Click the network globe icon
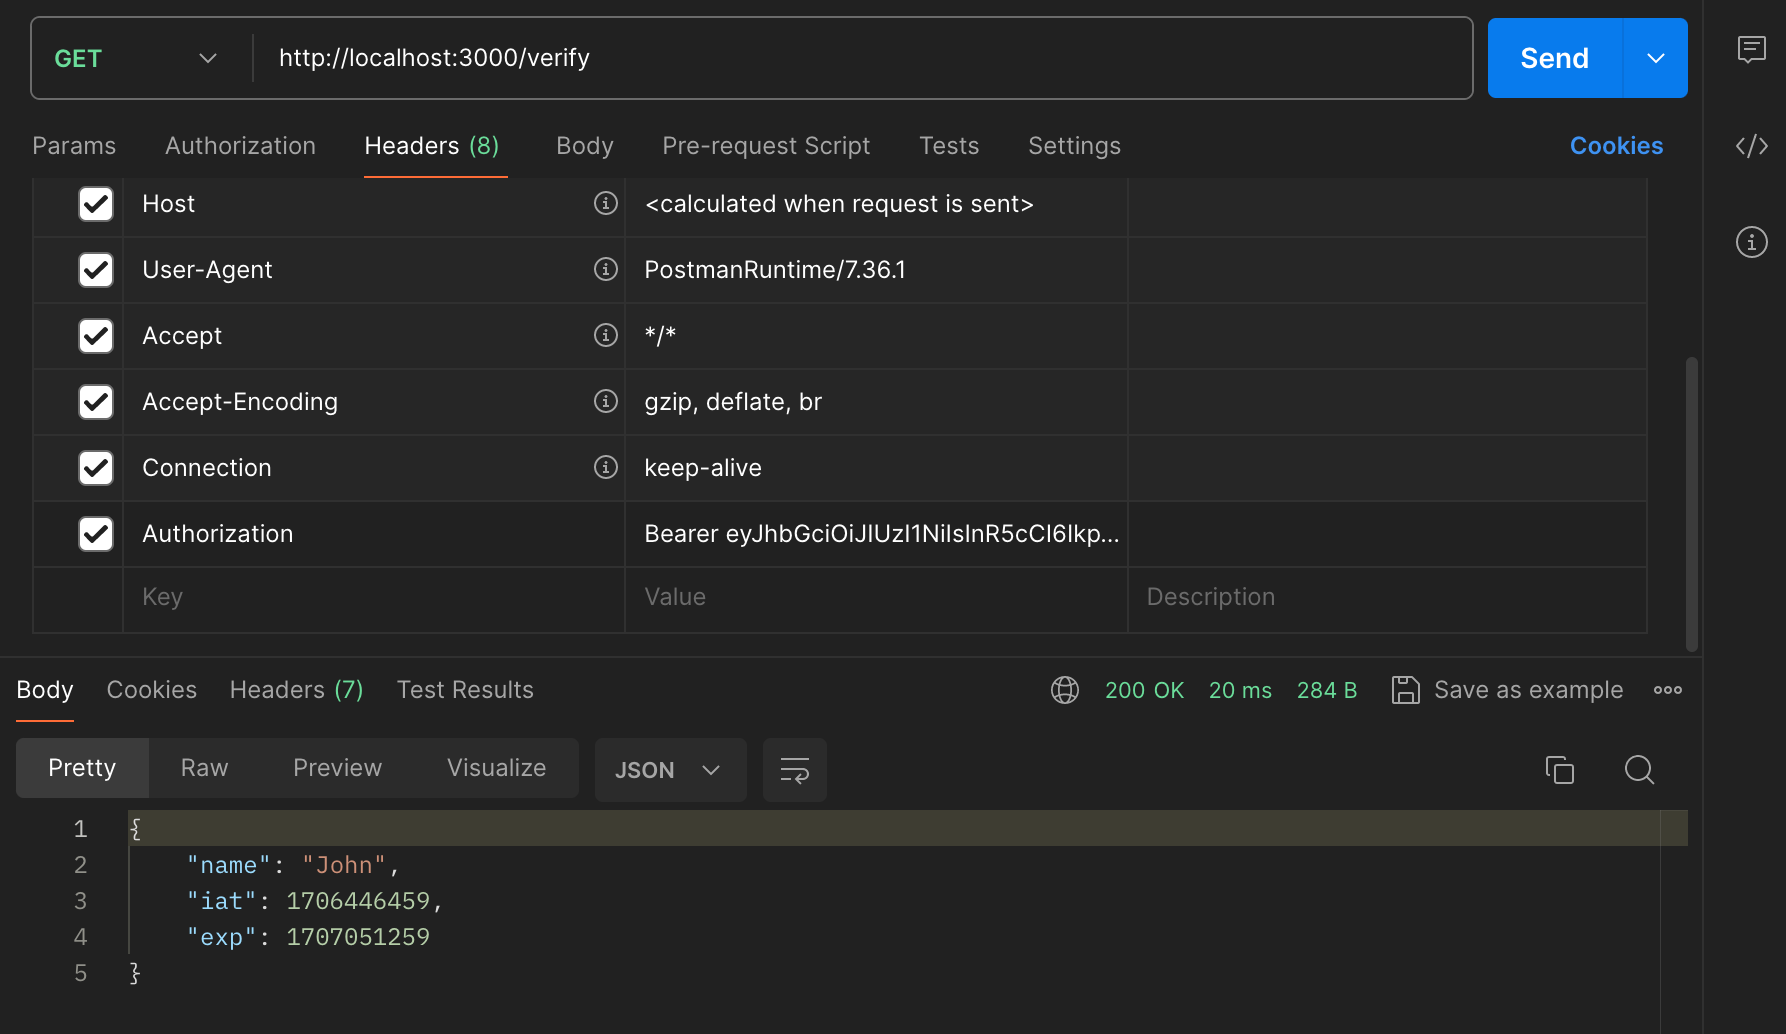This screenshot has width=1786, height=1034. click(x=1065, y=690)
